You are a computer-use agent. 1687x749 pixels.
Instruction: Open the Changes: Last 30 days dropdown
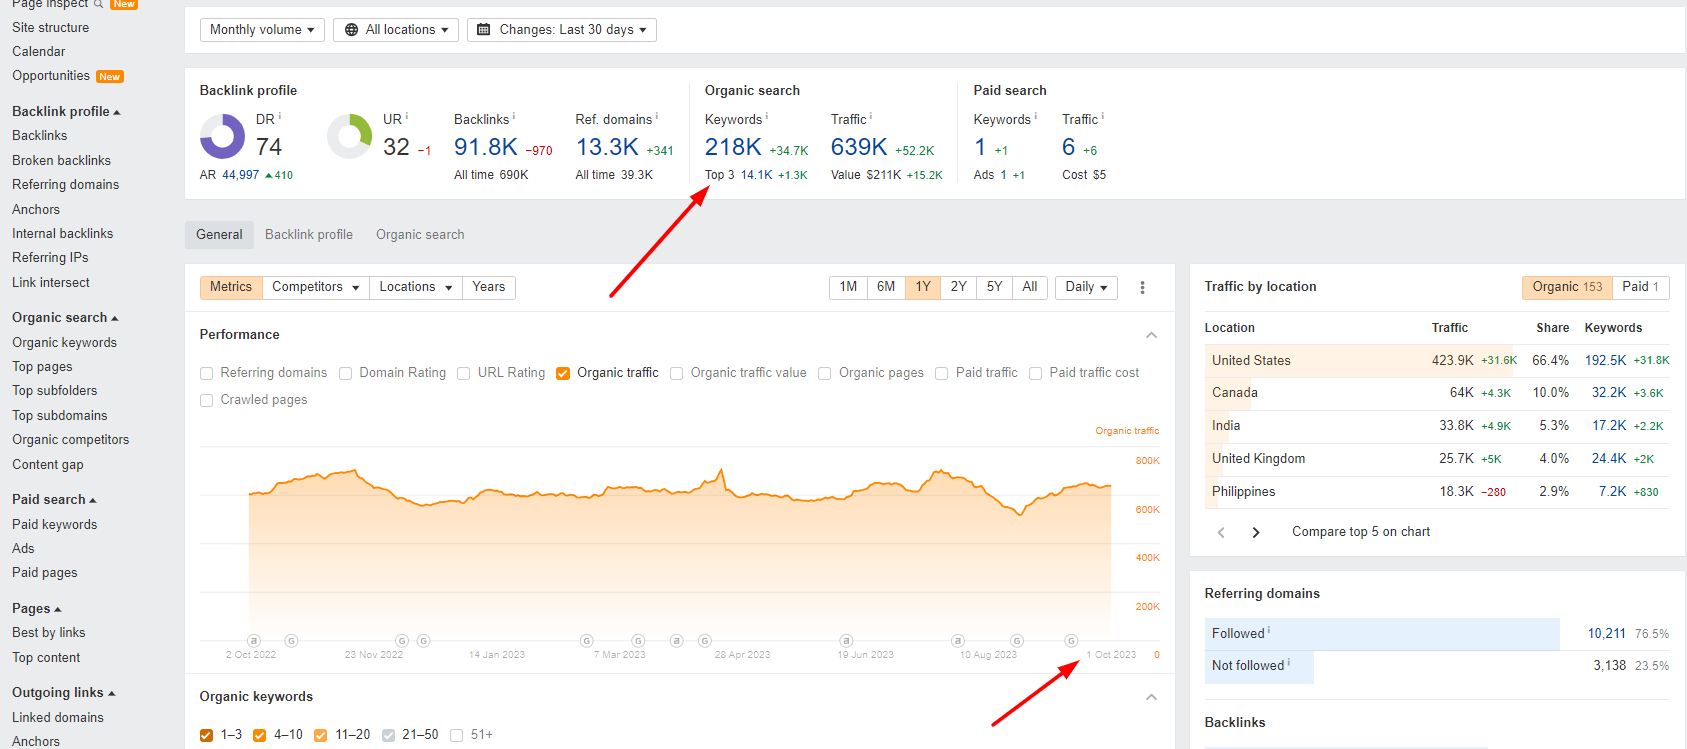click(562, 30)
